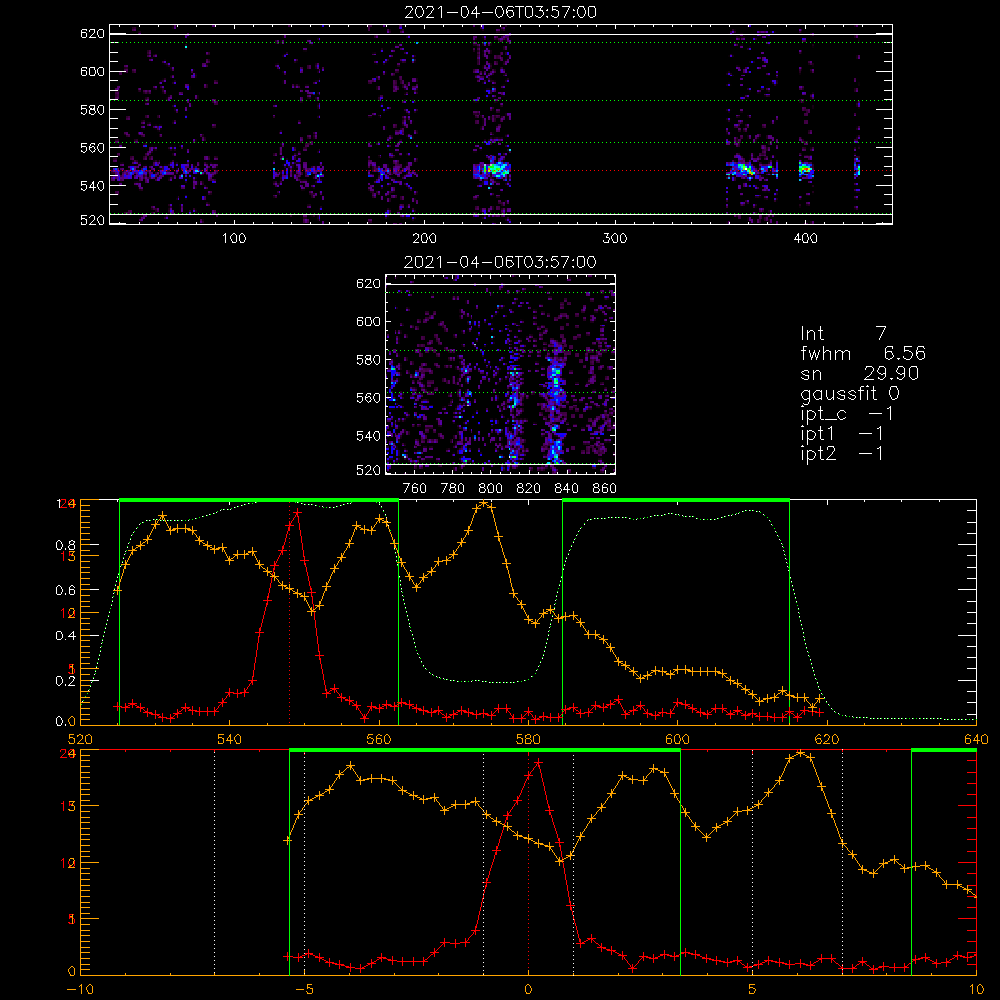Click white y-axis label 0.2 on profile plot
Image resolution: width=1000 pixels, height=1000 pixels.
pos(66,681)
